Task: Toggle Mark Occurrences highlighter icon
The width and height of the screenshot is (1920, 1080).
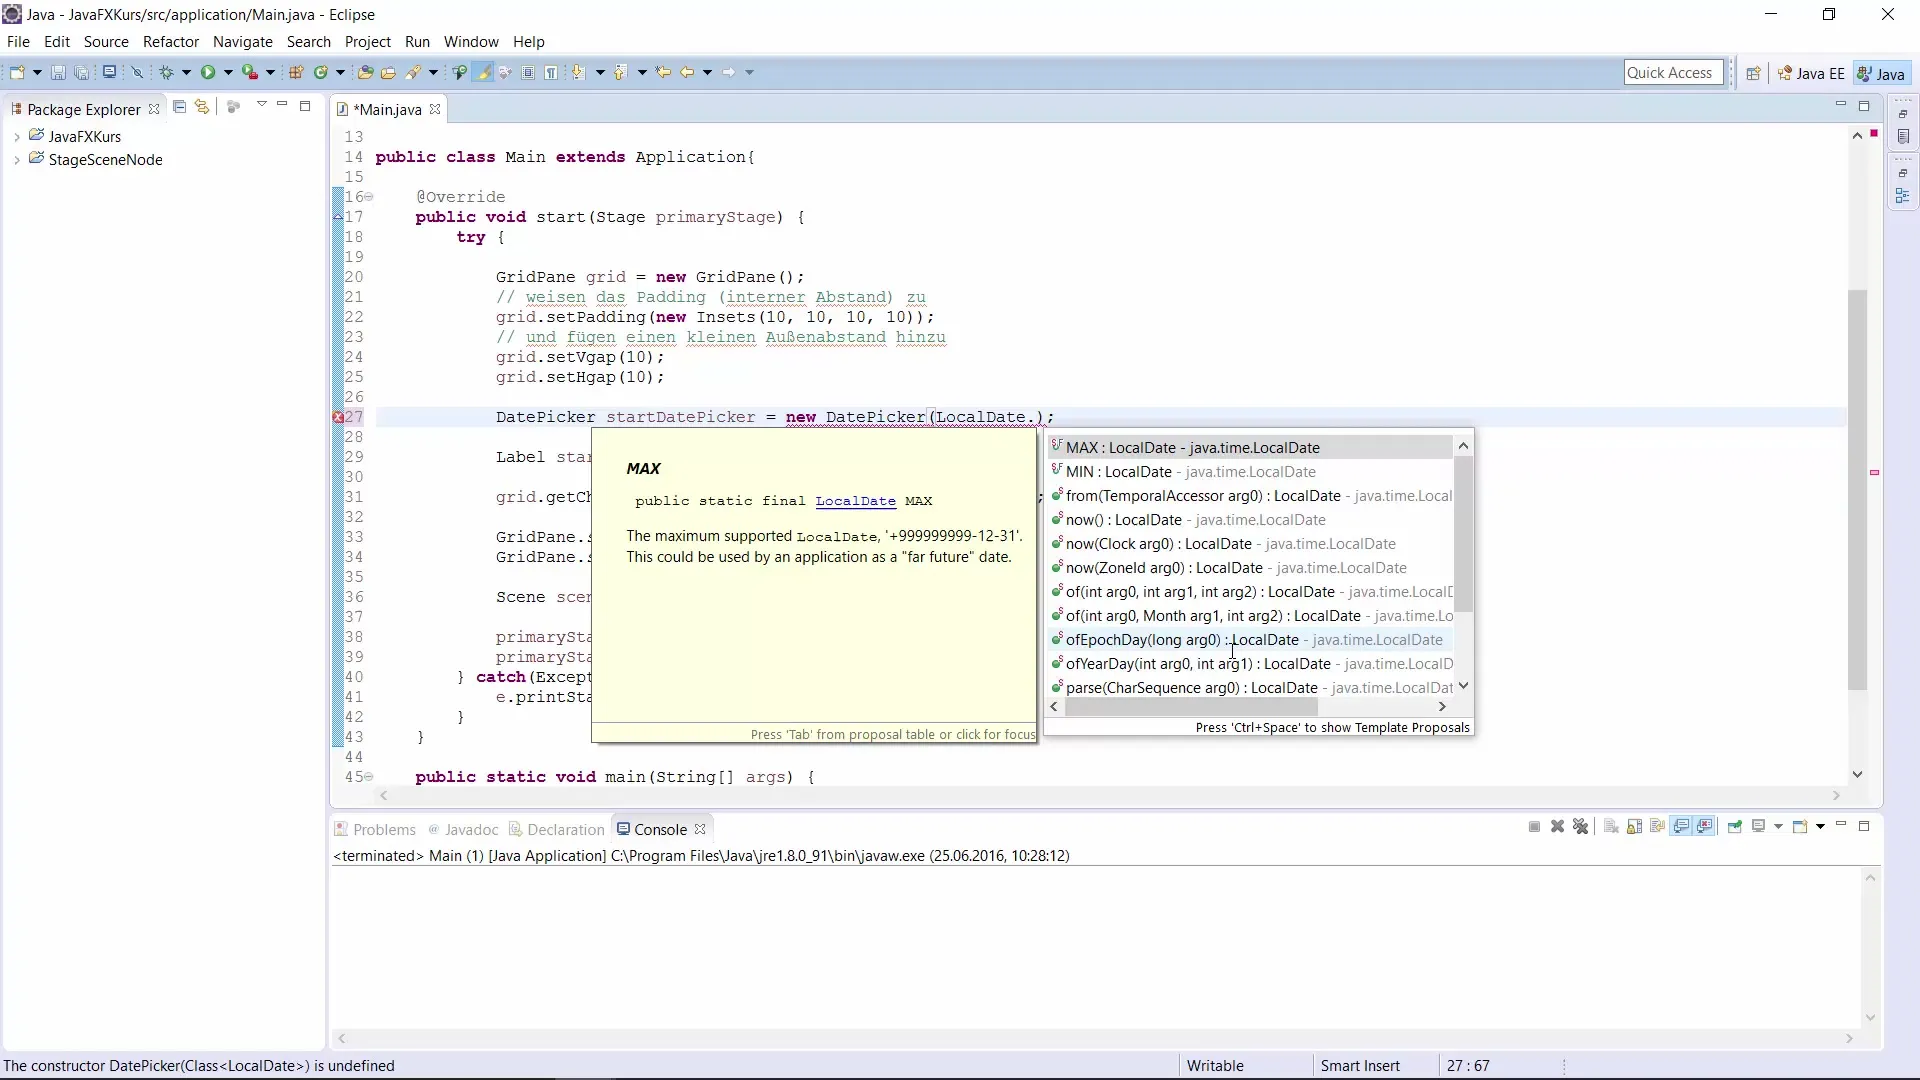Action: tap(484, 72)
